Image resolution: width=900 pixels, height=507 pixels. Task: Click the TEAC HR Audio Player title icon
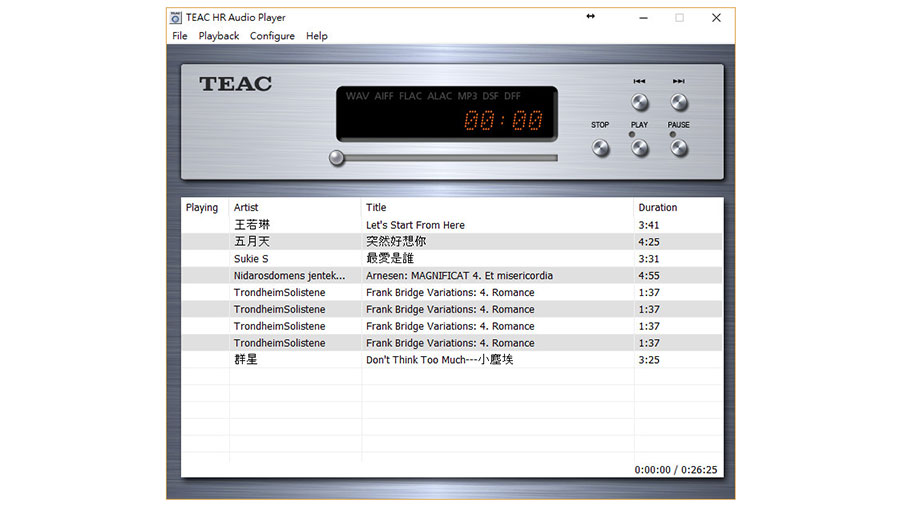coord(176,18)
